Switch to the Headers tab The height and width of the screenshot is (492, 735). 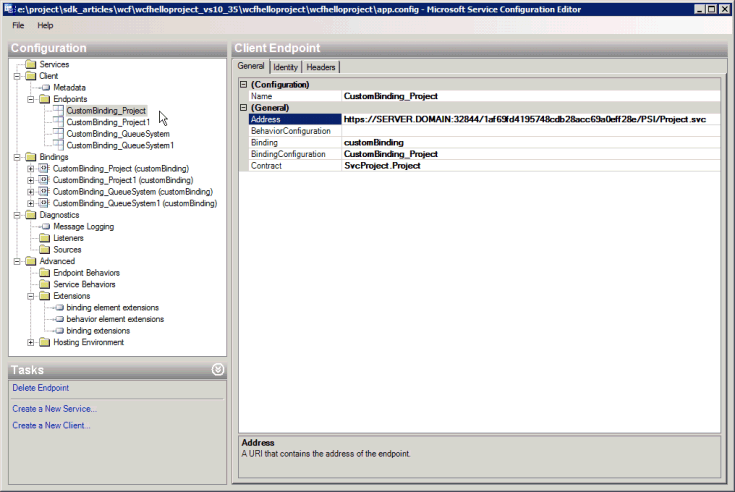tap(321, 67)
